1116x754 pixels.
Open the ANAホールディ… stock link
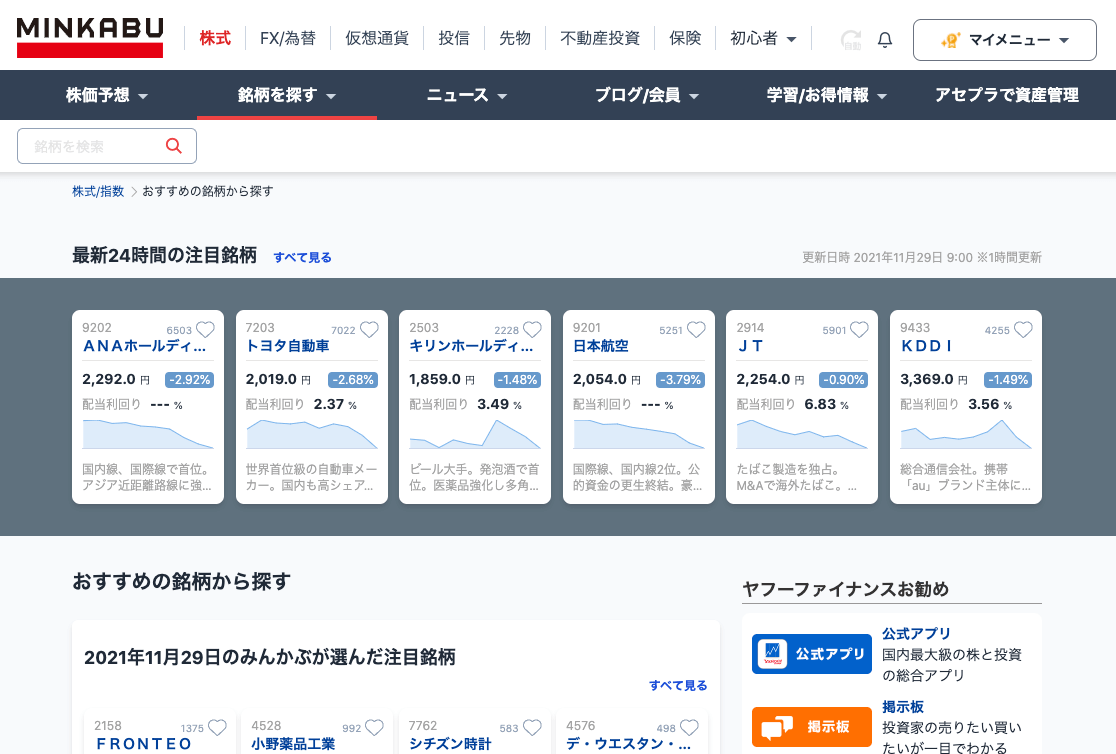pyautogui.click(x=144, y=346)
